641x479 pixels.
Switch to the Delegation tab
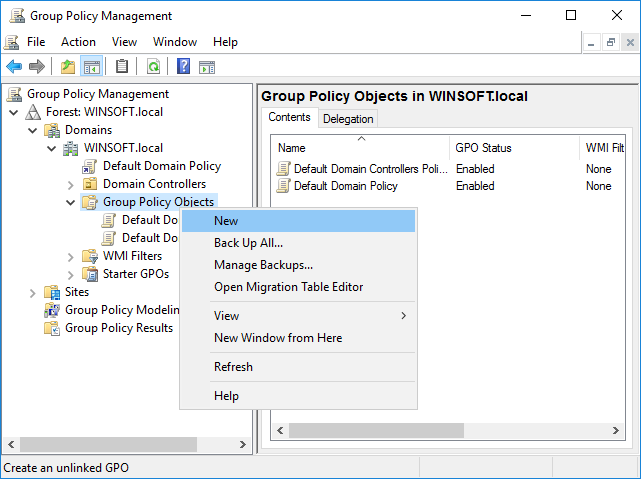pyautogui.click(x=348, y=119)
